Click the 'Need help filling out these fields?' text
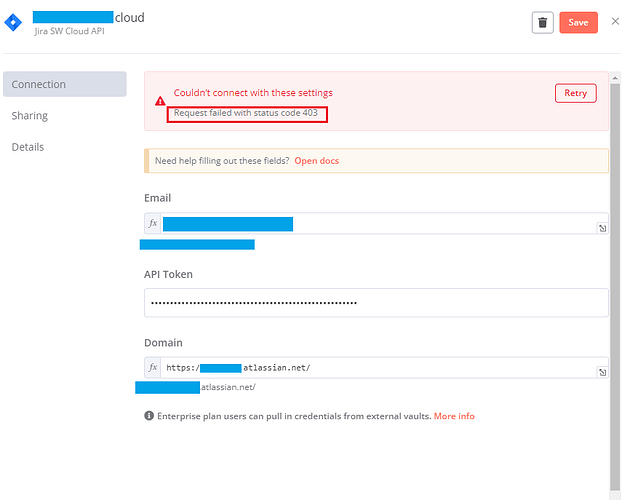622x500 pixels. 222,161
